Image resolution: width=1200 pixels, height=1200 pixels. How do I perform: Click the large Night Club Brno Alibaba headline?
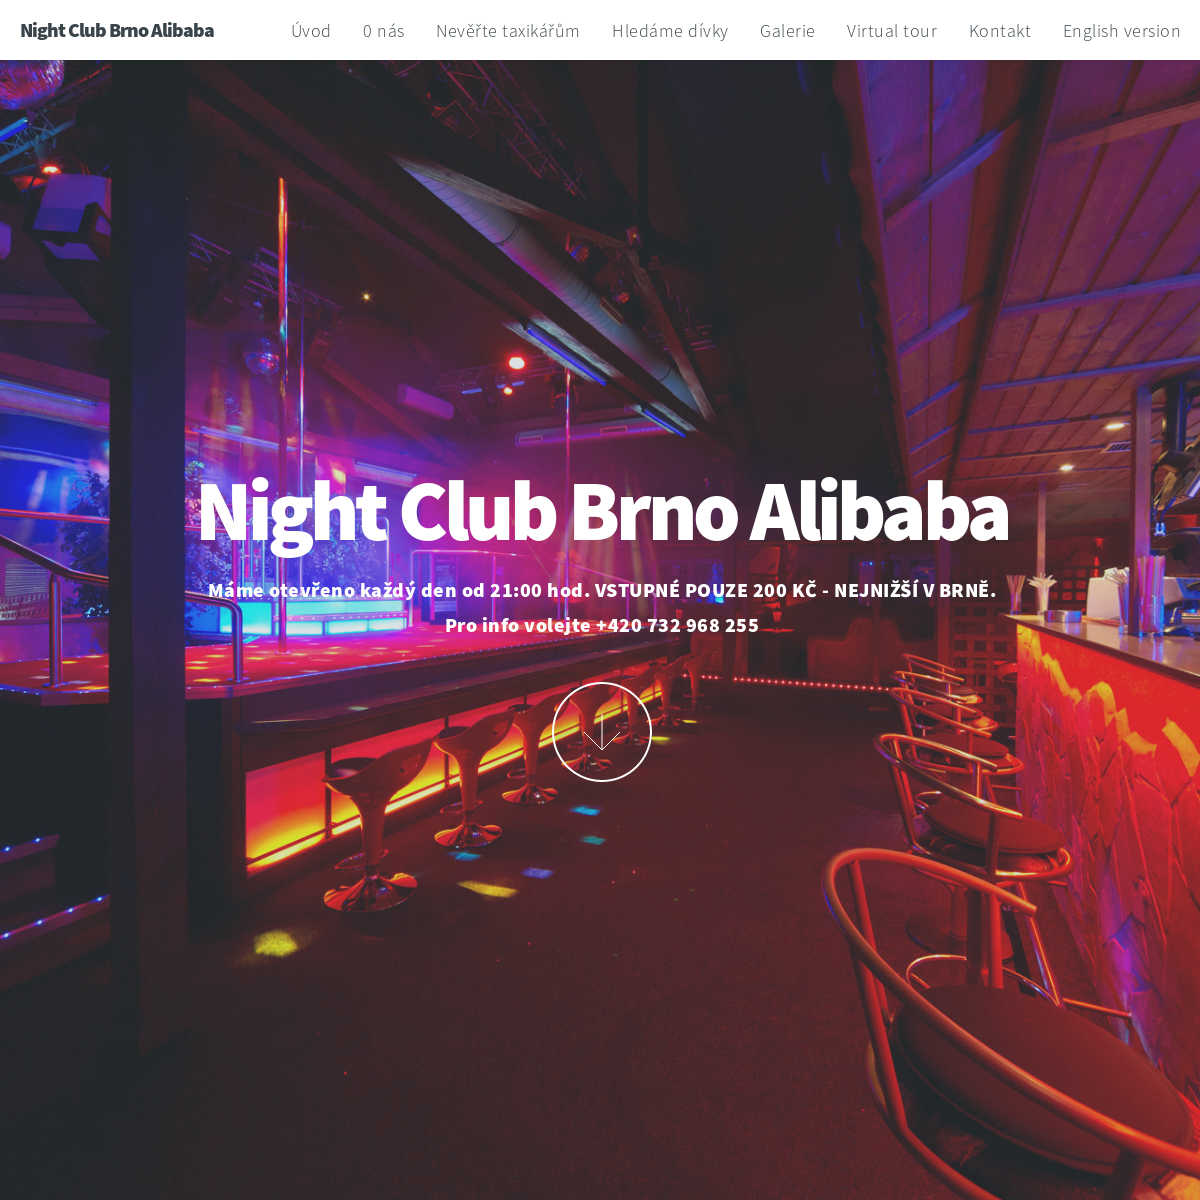coord(602,513)
